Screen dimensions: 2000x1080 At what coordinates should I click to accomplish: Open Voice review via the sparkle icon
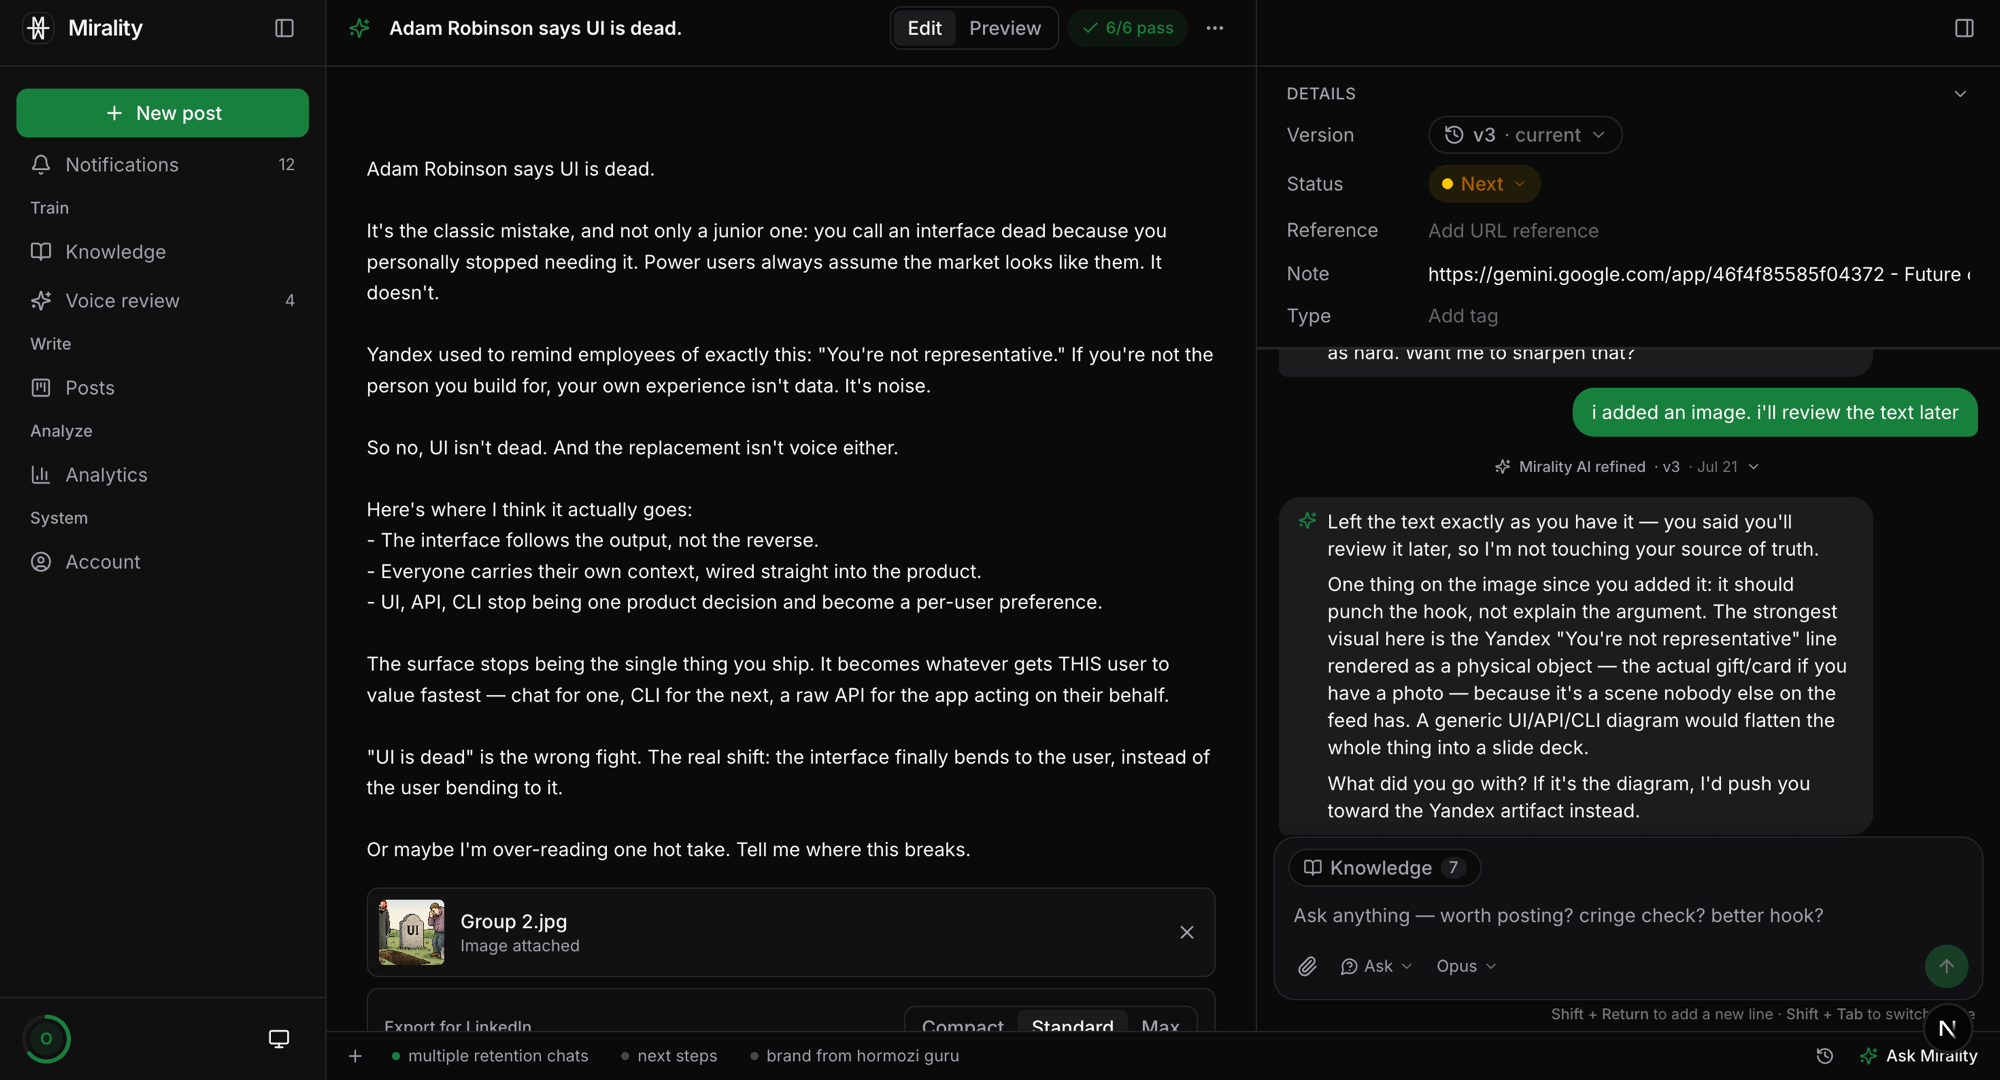coord(41,300)
